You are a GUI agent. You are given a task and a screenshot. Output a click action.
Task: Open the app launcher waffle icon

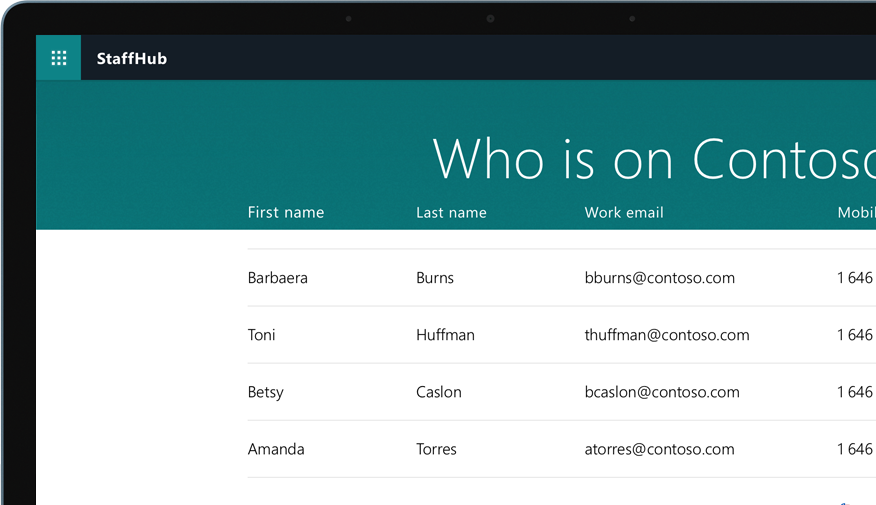(x=58, y=58)
